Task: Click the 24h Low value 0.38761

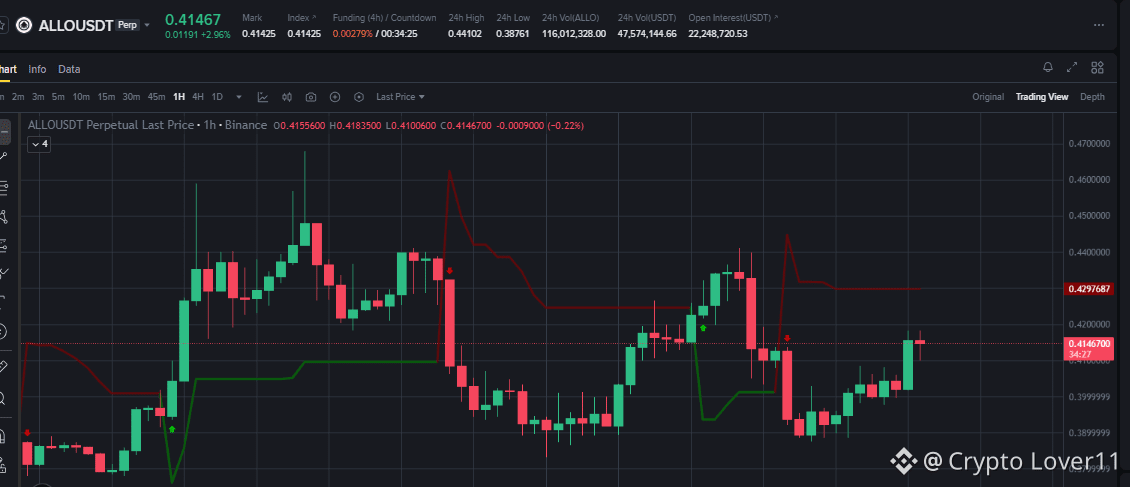Action: 512,34
